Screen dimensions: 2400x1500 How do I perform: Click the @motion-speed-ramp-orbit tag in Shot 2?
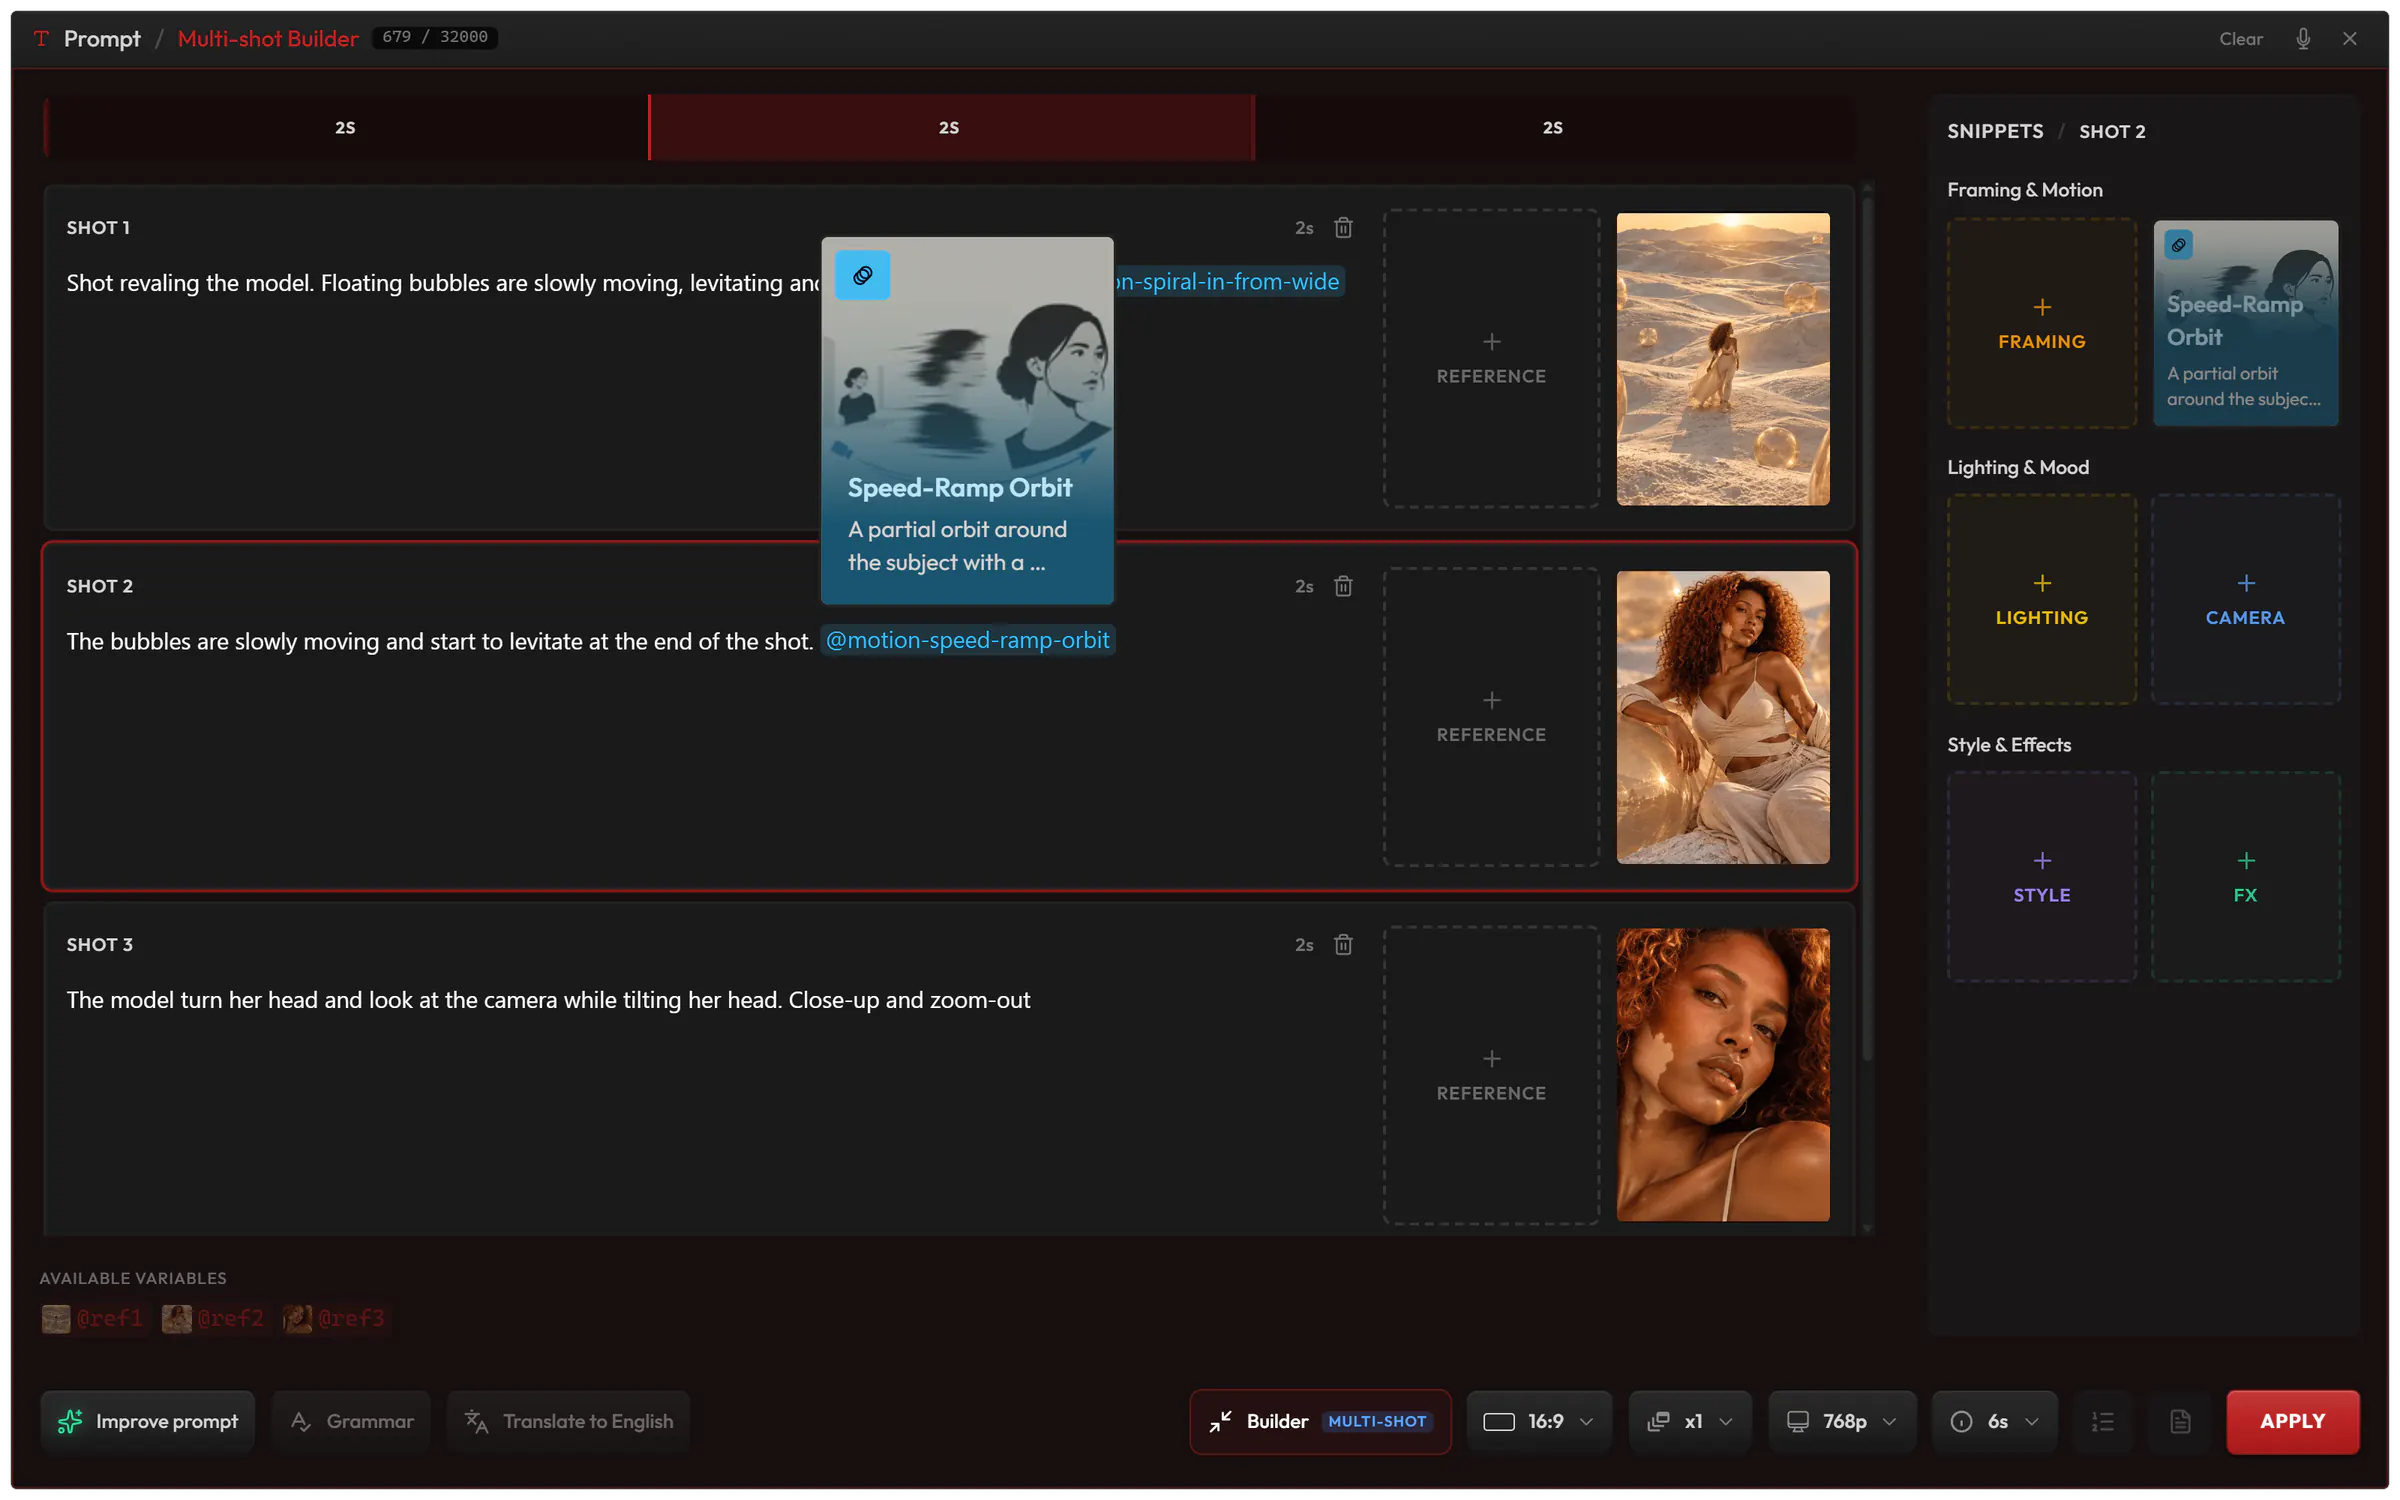pos(967,640)
